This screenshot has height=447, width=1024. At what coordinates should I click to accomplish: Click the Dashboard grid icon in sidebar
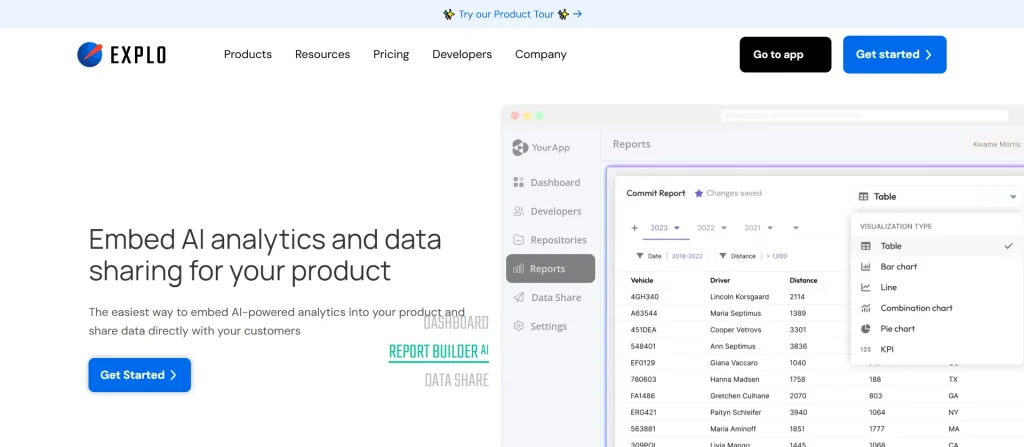[519, 183]
